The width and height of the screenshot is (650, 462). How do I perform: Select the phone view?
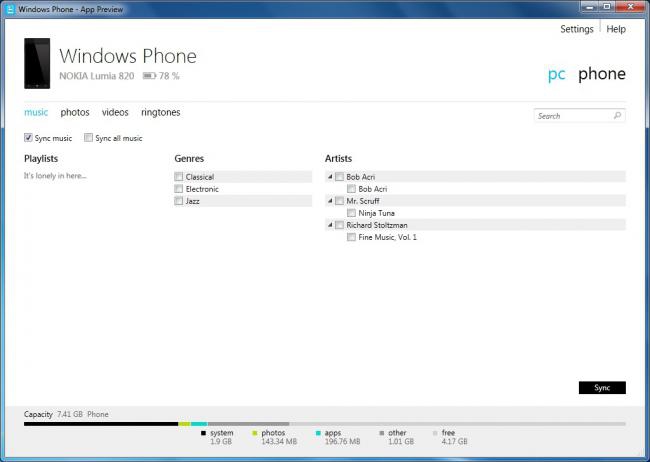point(602,74)
